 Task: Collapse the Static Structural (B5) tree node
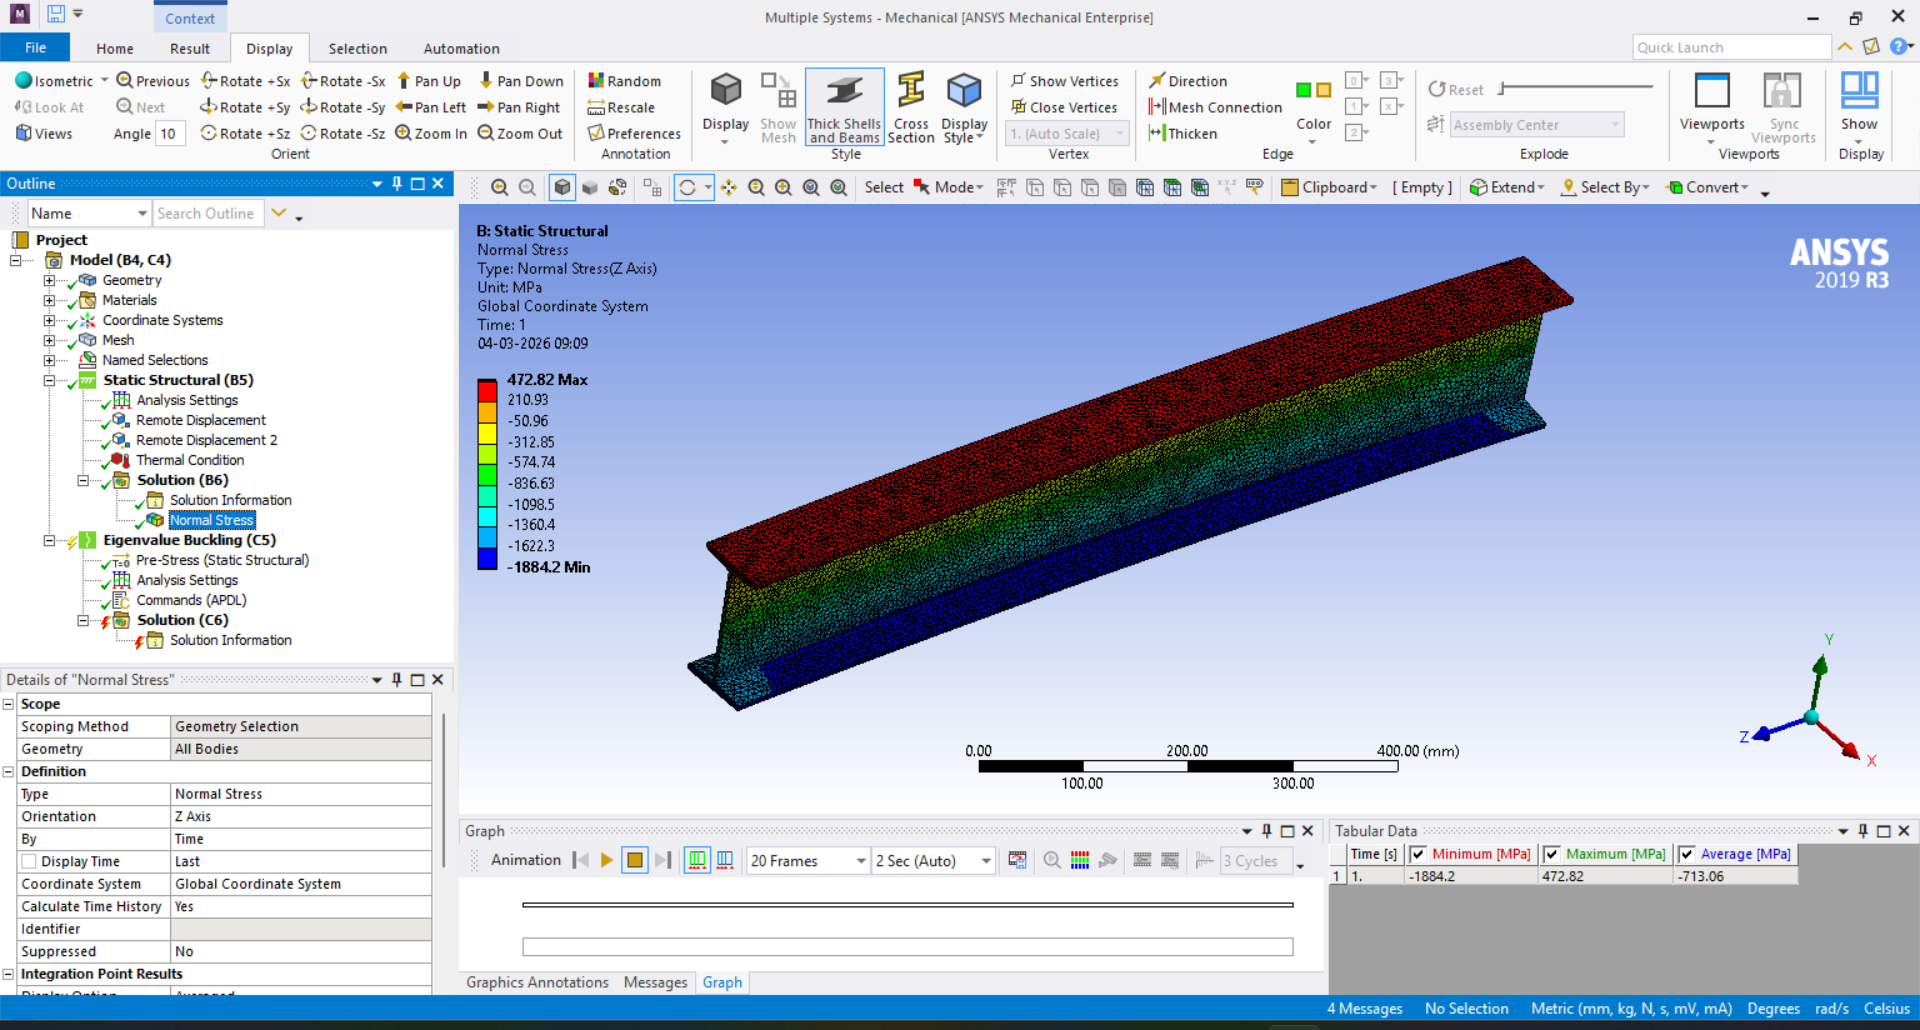[49, 380]
